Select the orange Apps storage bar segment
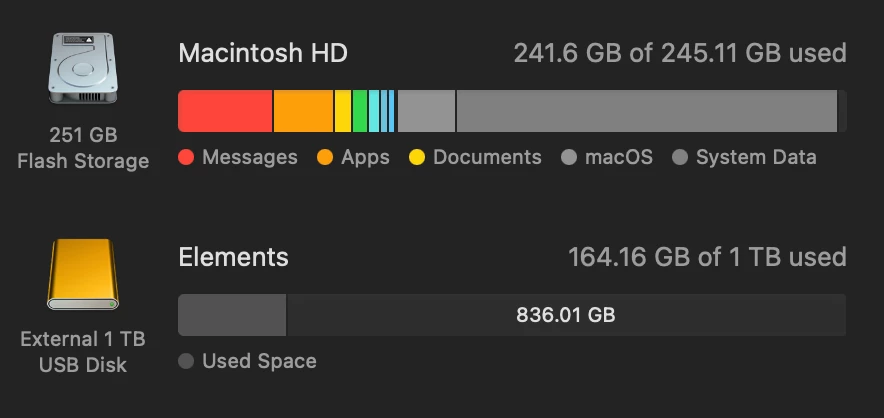The height and width of the screenshot is (418, 884). click(304, 111)
